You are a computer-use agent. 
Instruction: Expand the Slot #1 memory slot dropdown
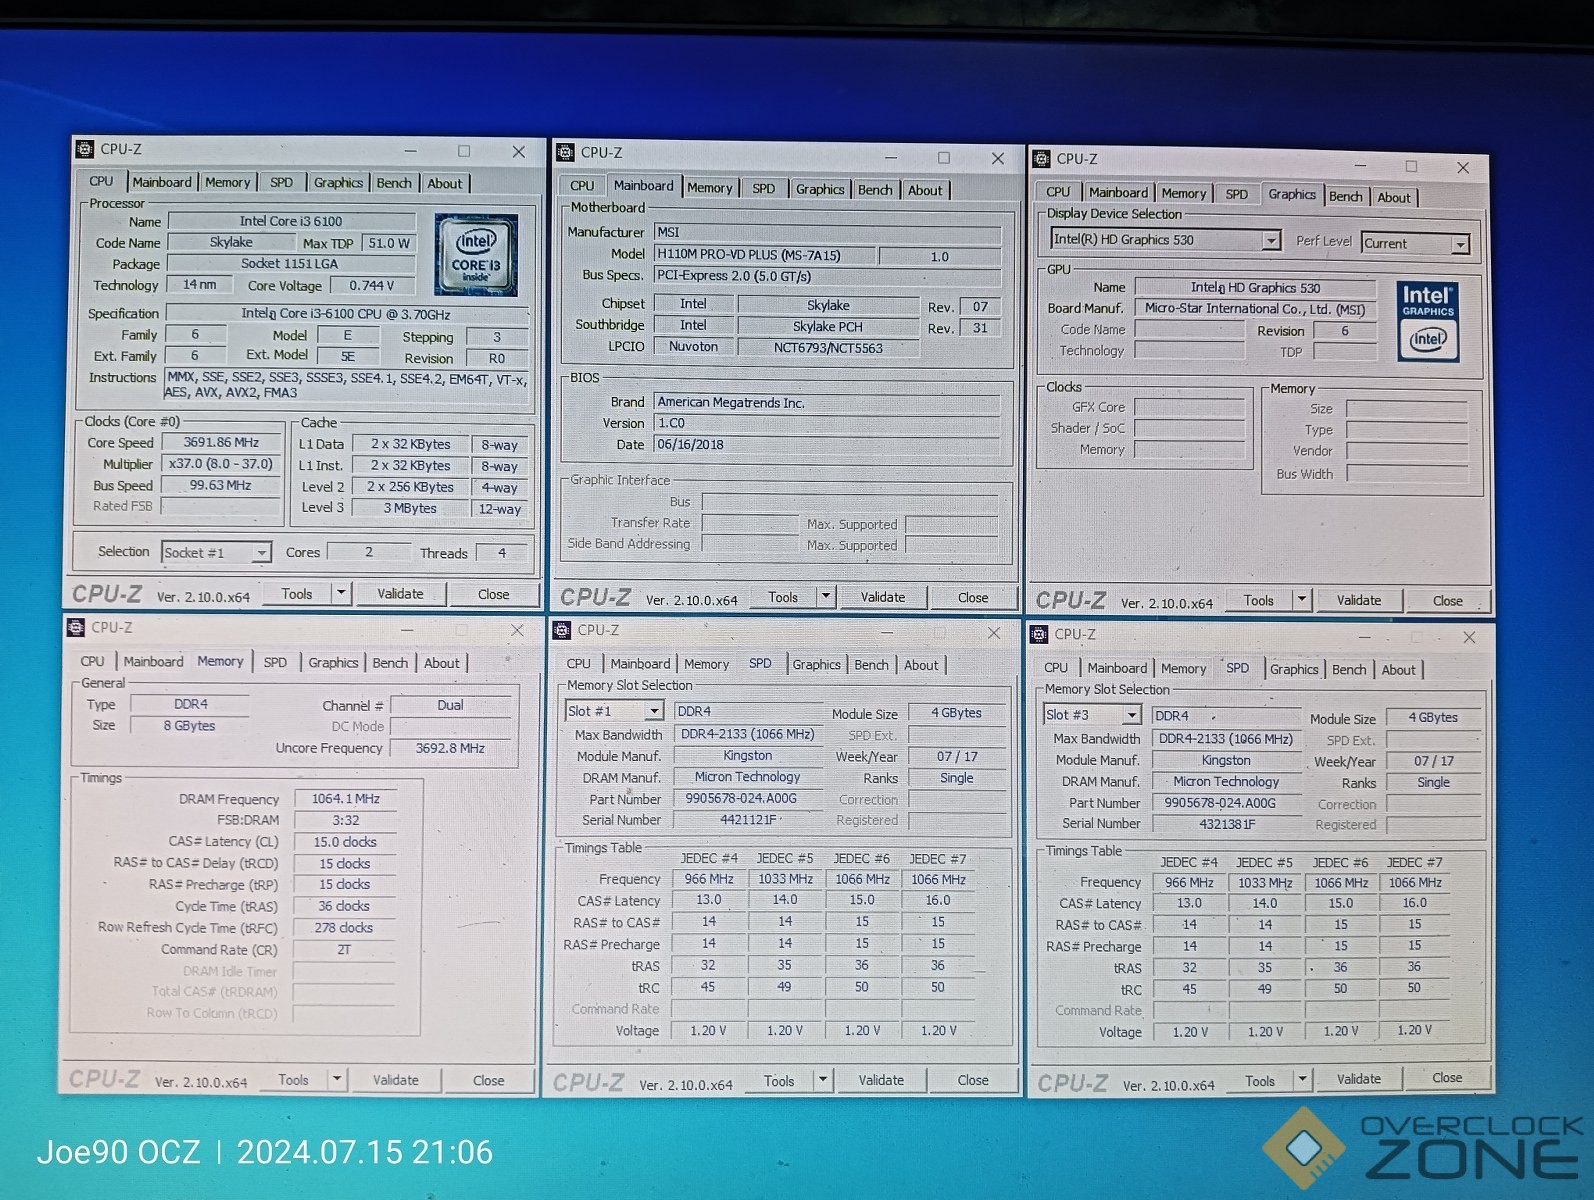click(654, 711)
